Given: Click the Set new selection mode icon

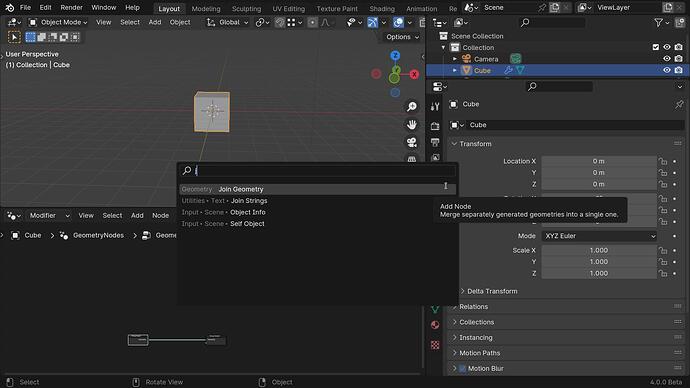Looking at the screenshot, I should click(x=30, y=37).
